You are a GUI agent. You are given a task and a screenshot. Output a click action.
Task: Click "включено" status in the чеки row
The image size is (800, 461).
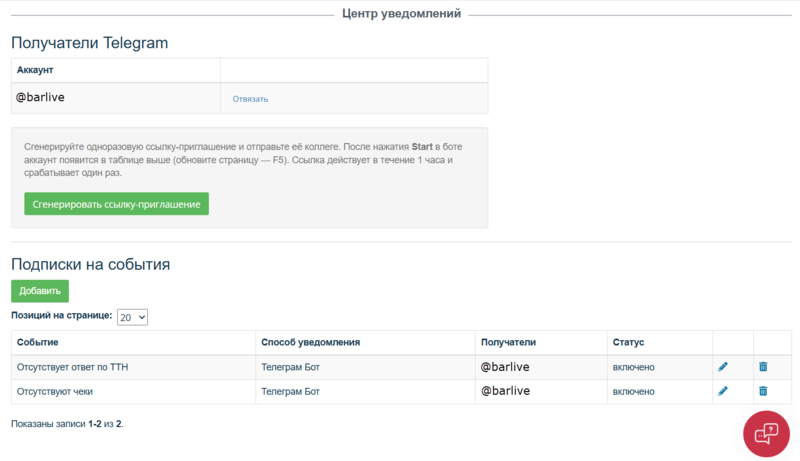coord(633,392)
